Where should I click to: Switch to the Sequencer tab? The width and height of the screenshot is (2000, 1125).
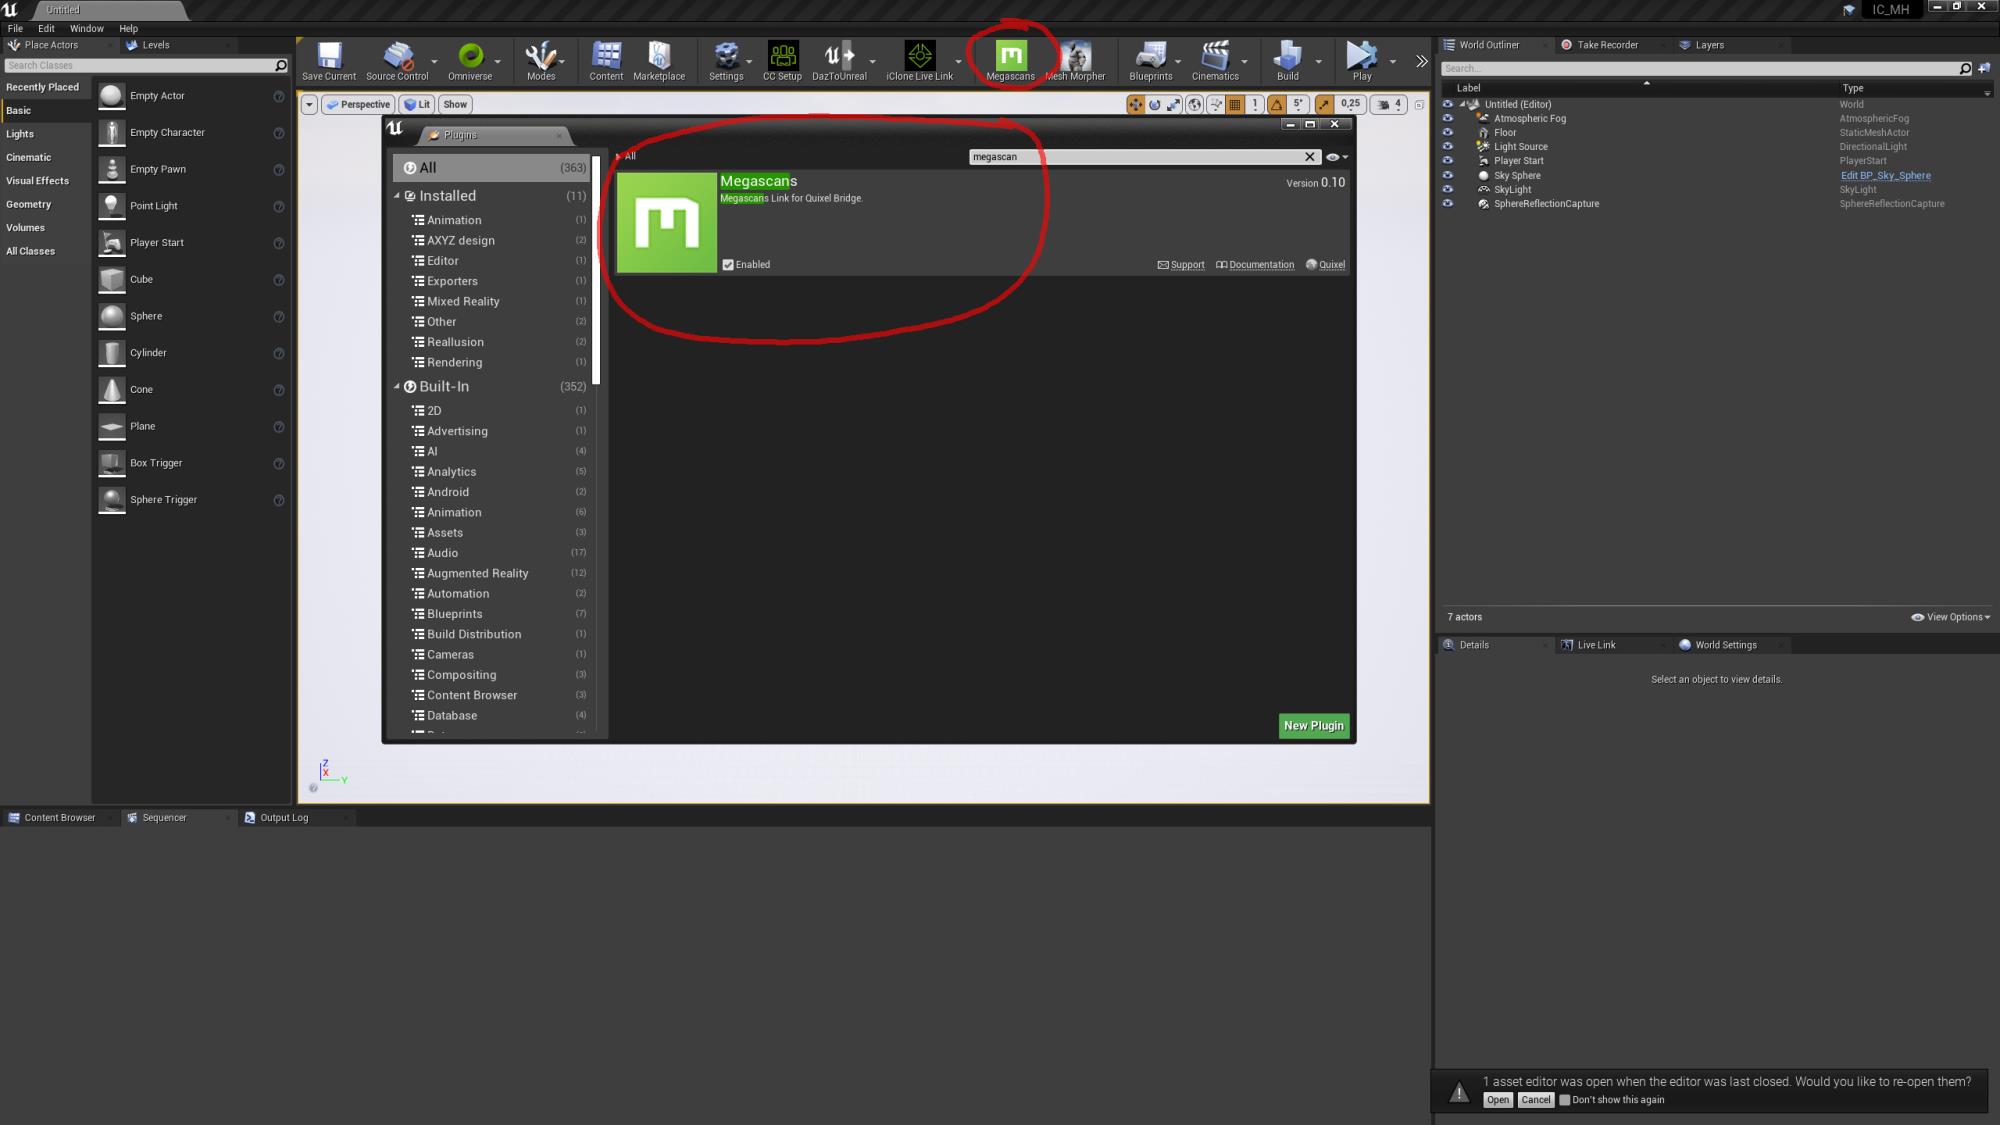pos(164,818)
